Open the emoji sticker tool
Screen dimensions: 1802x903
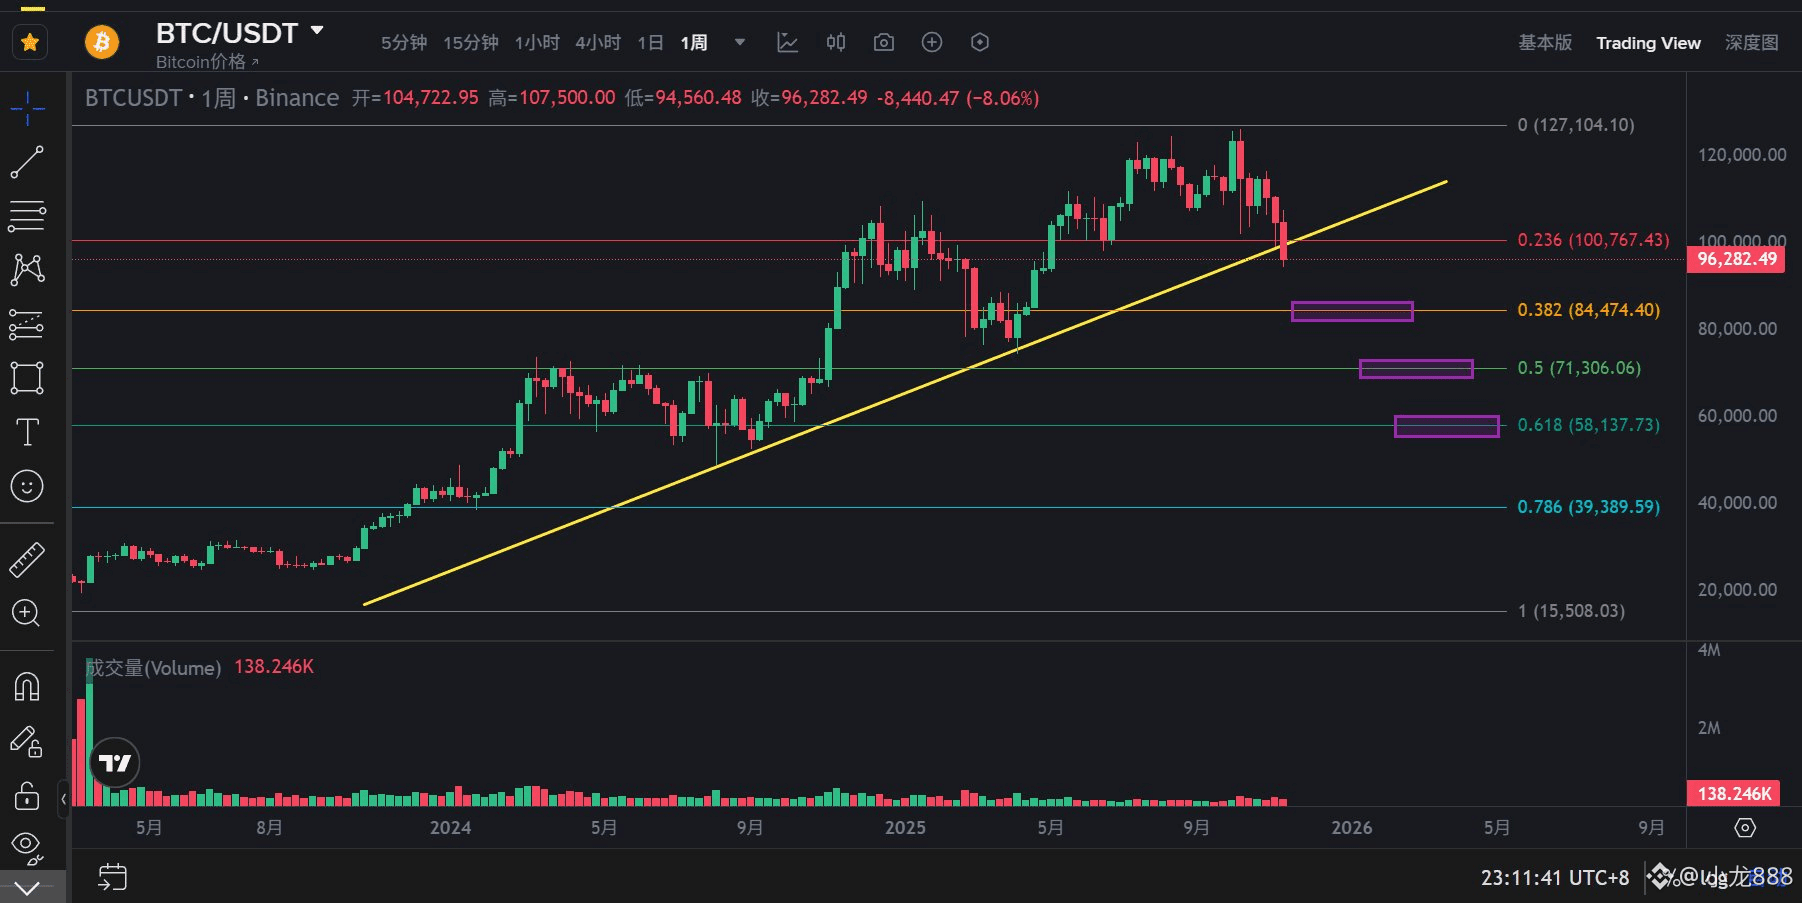coord(27,487)
